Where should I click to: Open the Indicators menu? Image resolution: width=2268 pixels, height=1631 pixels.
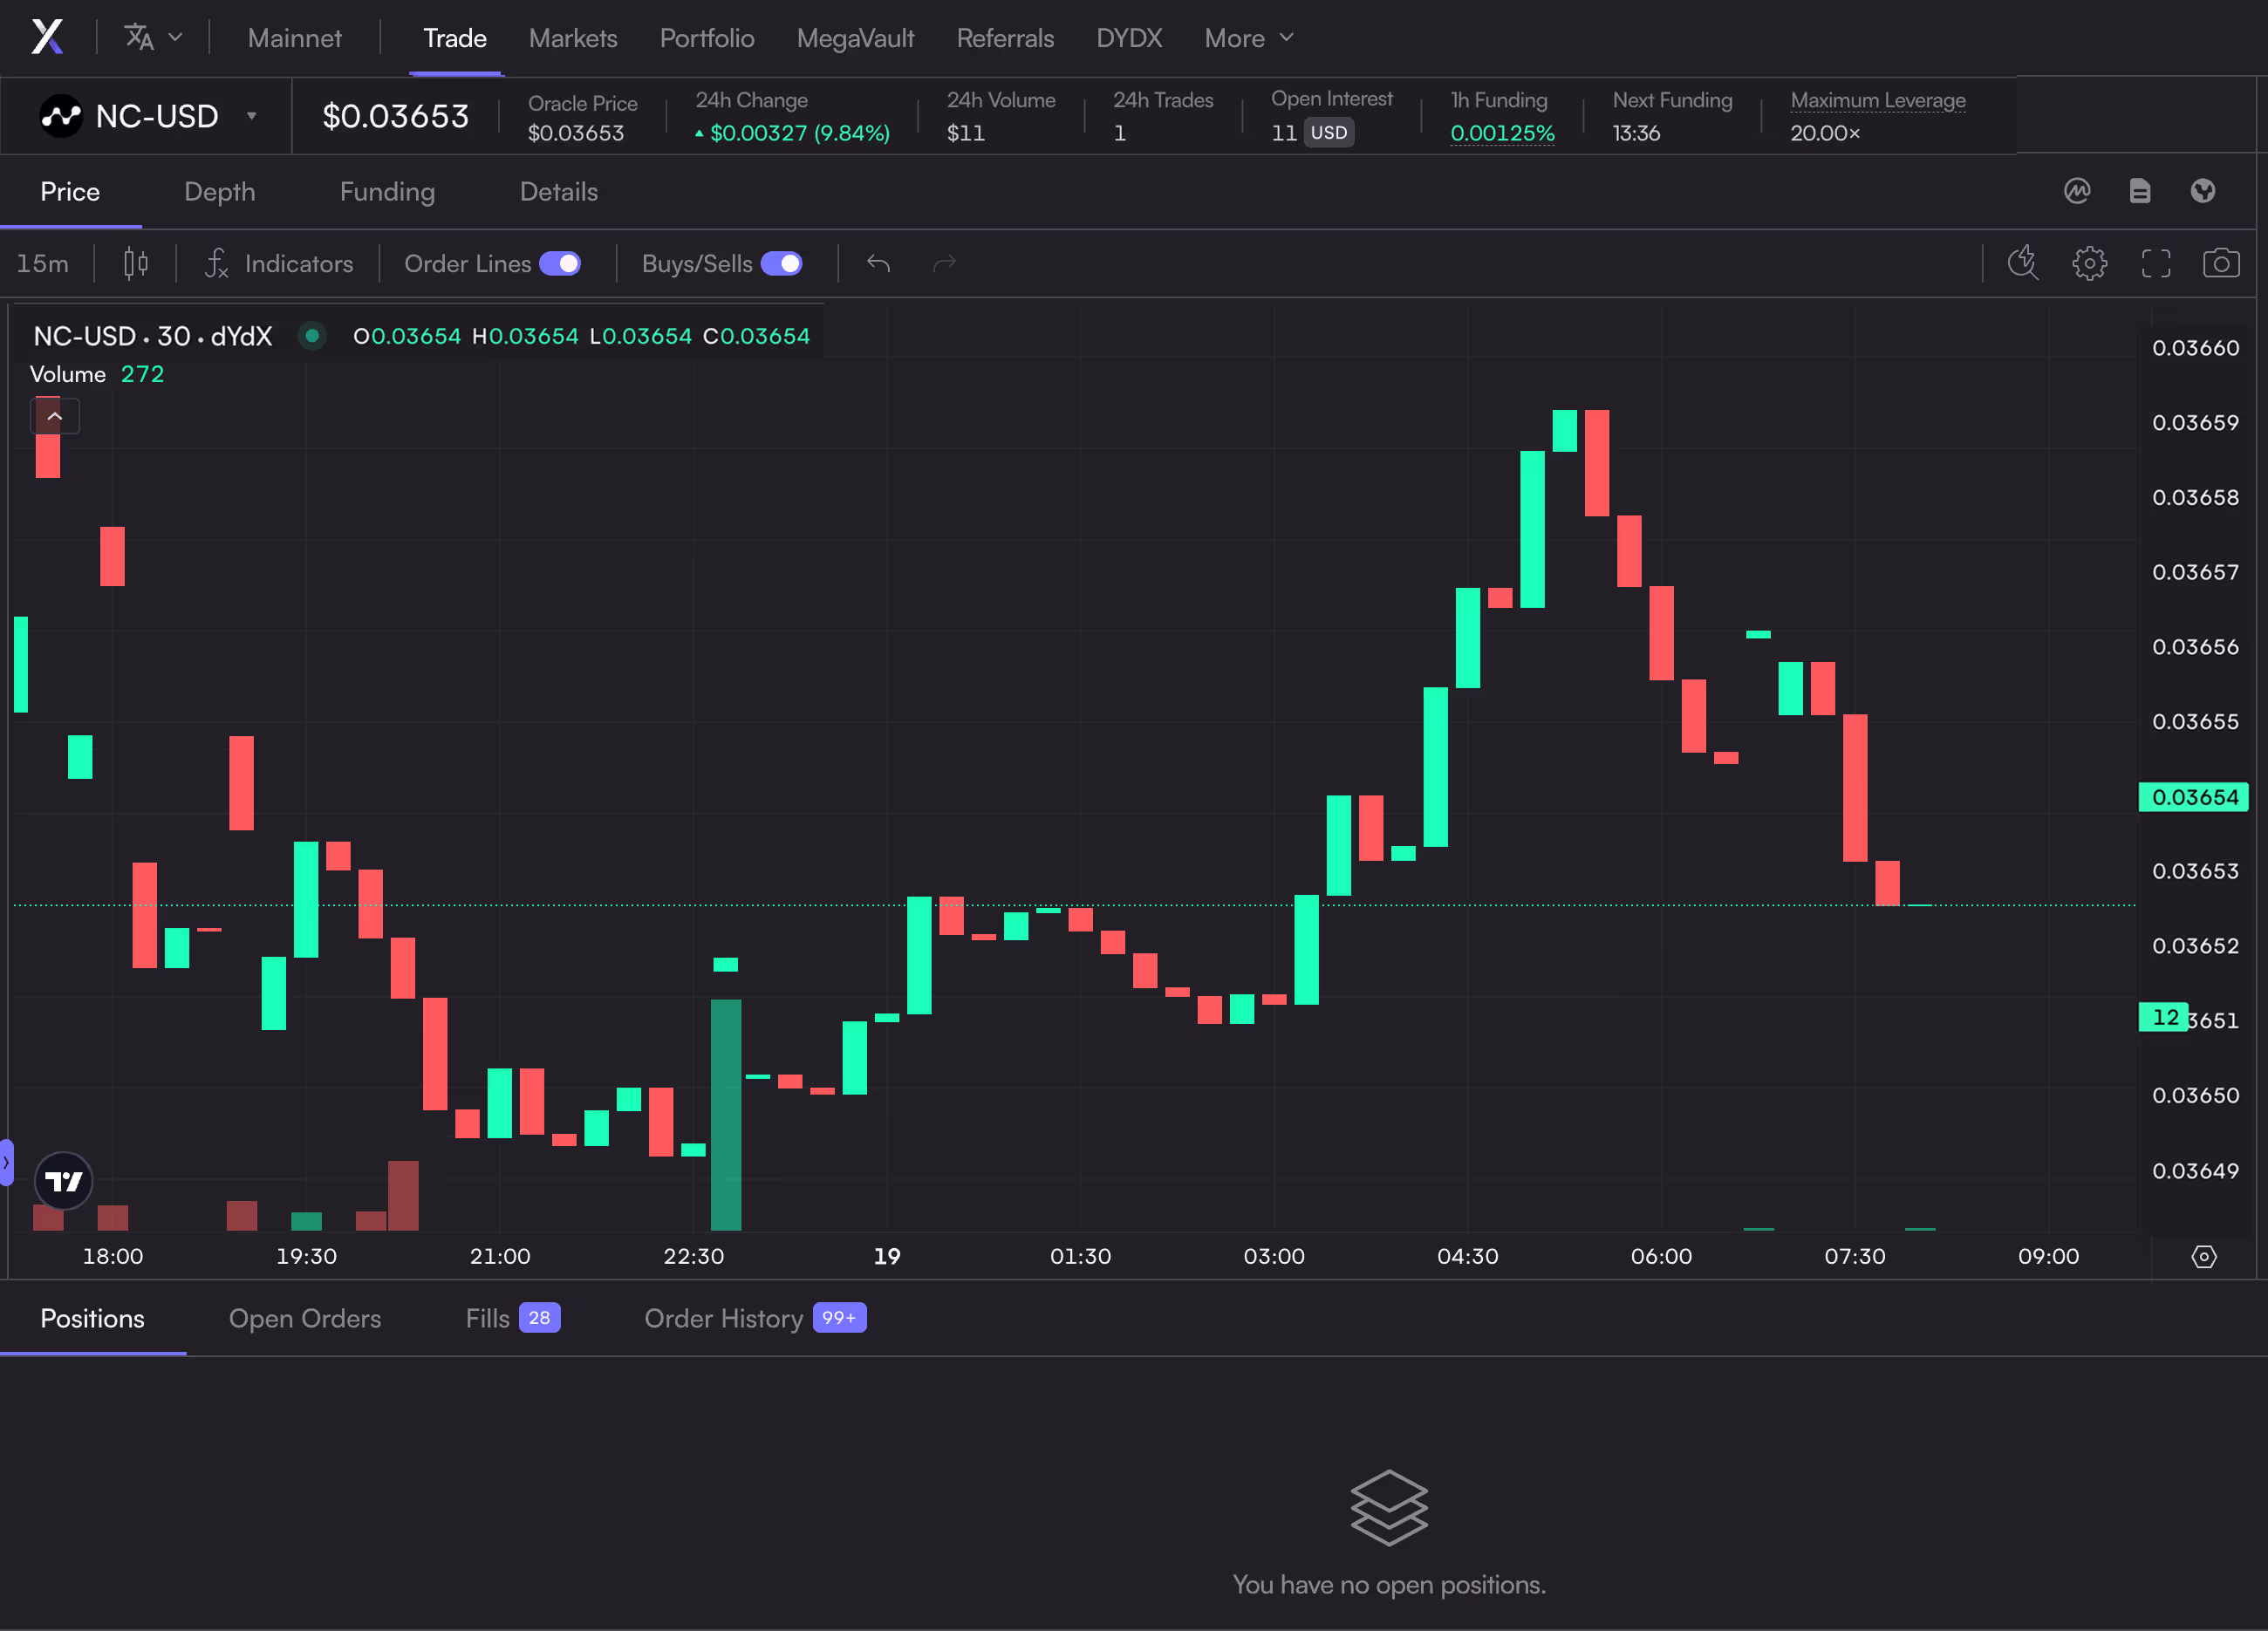pos(279,264)
